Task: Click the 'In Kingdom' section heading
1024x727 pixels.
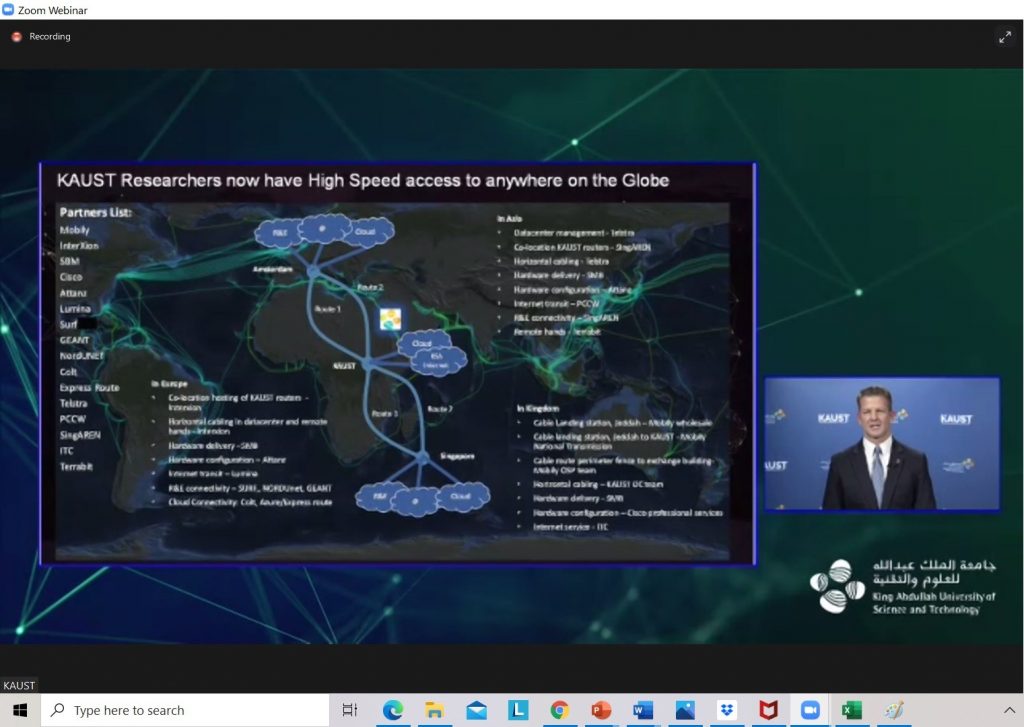Action: point(538,408)
